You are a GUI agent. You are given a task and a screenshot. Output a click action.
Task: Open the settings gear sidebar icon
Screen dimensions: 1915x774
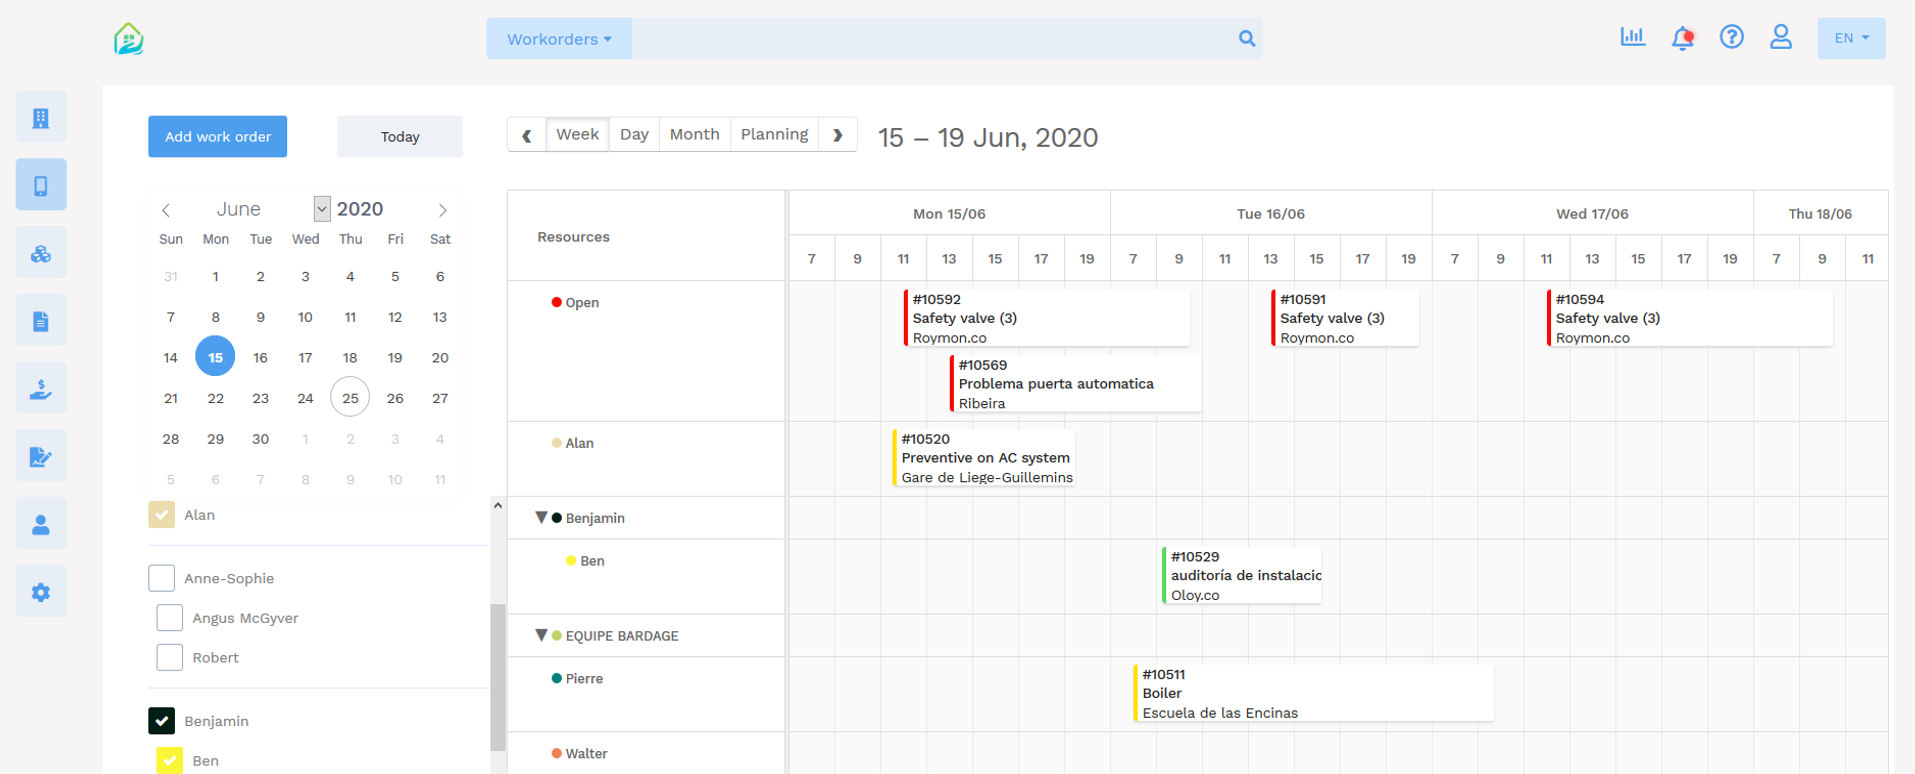click(41, 592)
